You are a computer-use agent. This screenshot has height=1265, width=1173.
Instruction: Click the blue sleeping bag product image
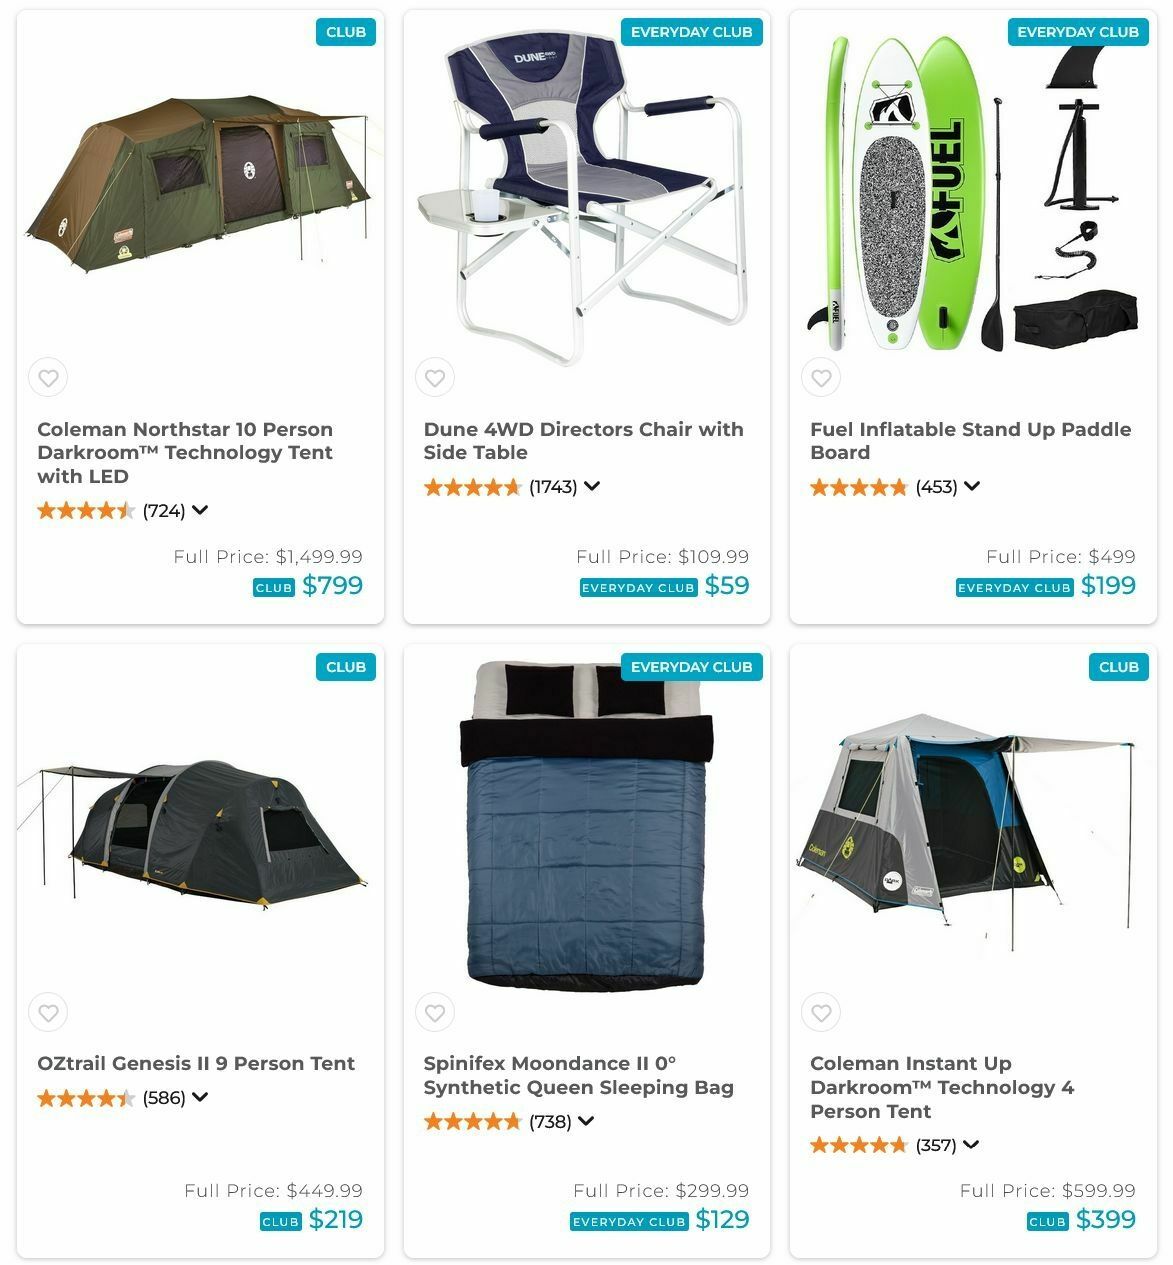click(587, 822)
